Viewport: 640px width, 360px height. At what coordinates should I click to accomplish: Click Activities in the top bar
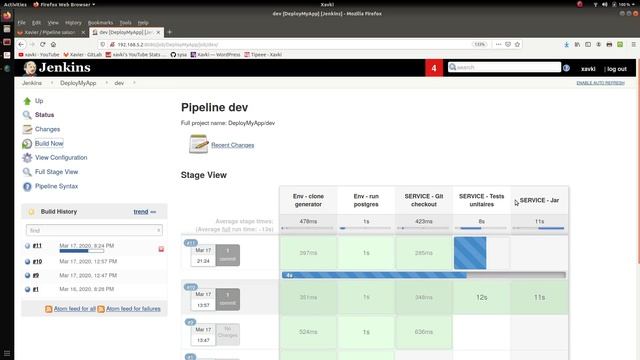(x=15, y=4)
